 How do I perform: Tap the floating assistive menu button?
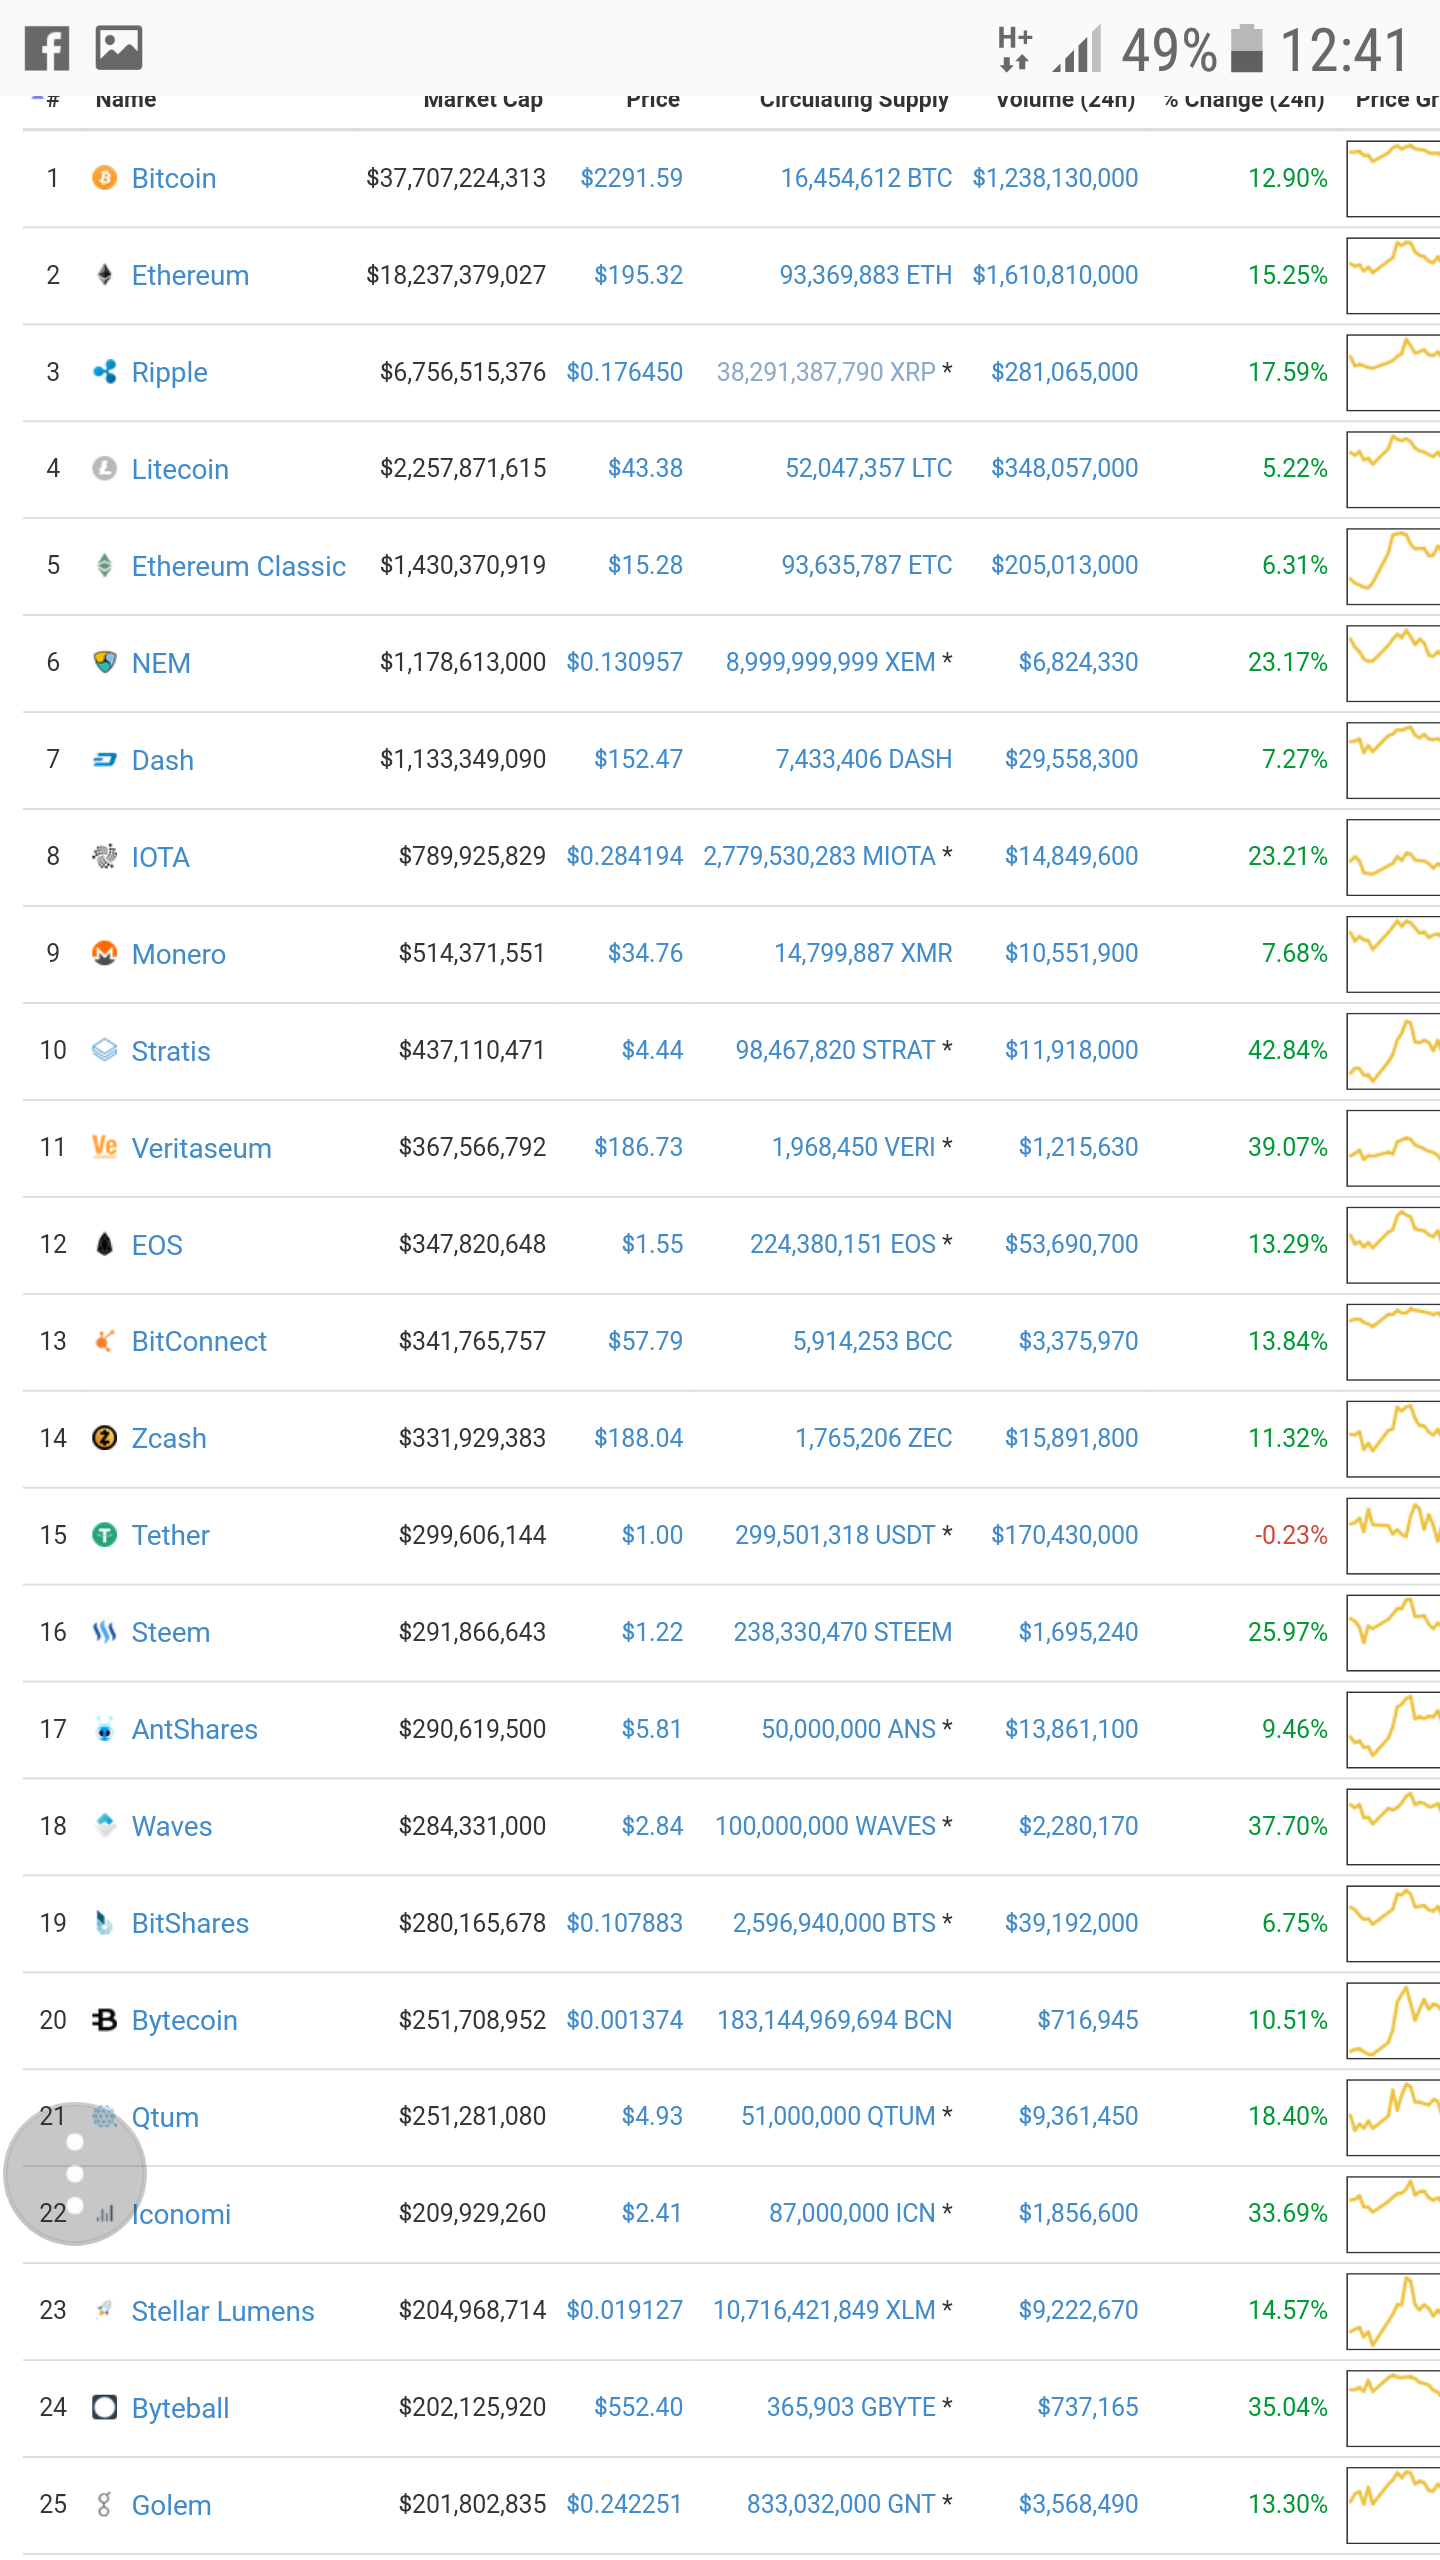click(x=75, y=2174)
